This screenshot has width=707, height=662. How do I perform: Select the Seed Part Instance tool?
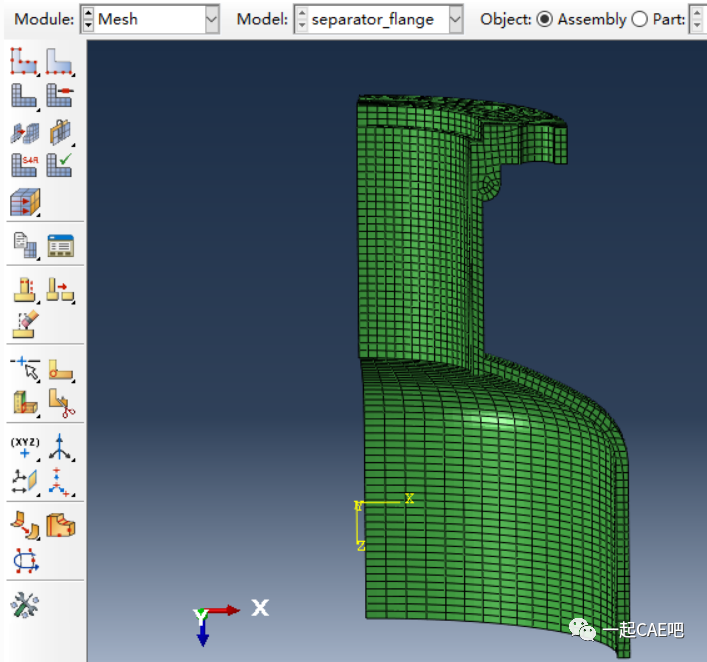(x=23, y=61)
